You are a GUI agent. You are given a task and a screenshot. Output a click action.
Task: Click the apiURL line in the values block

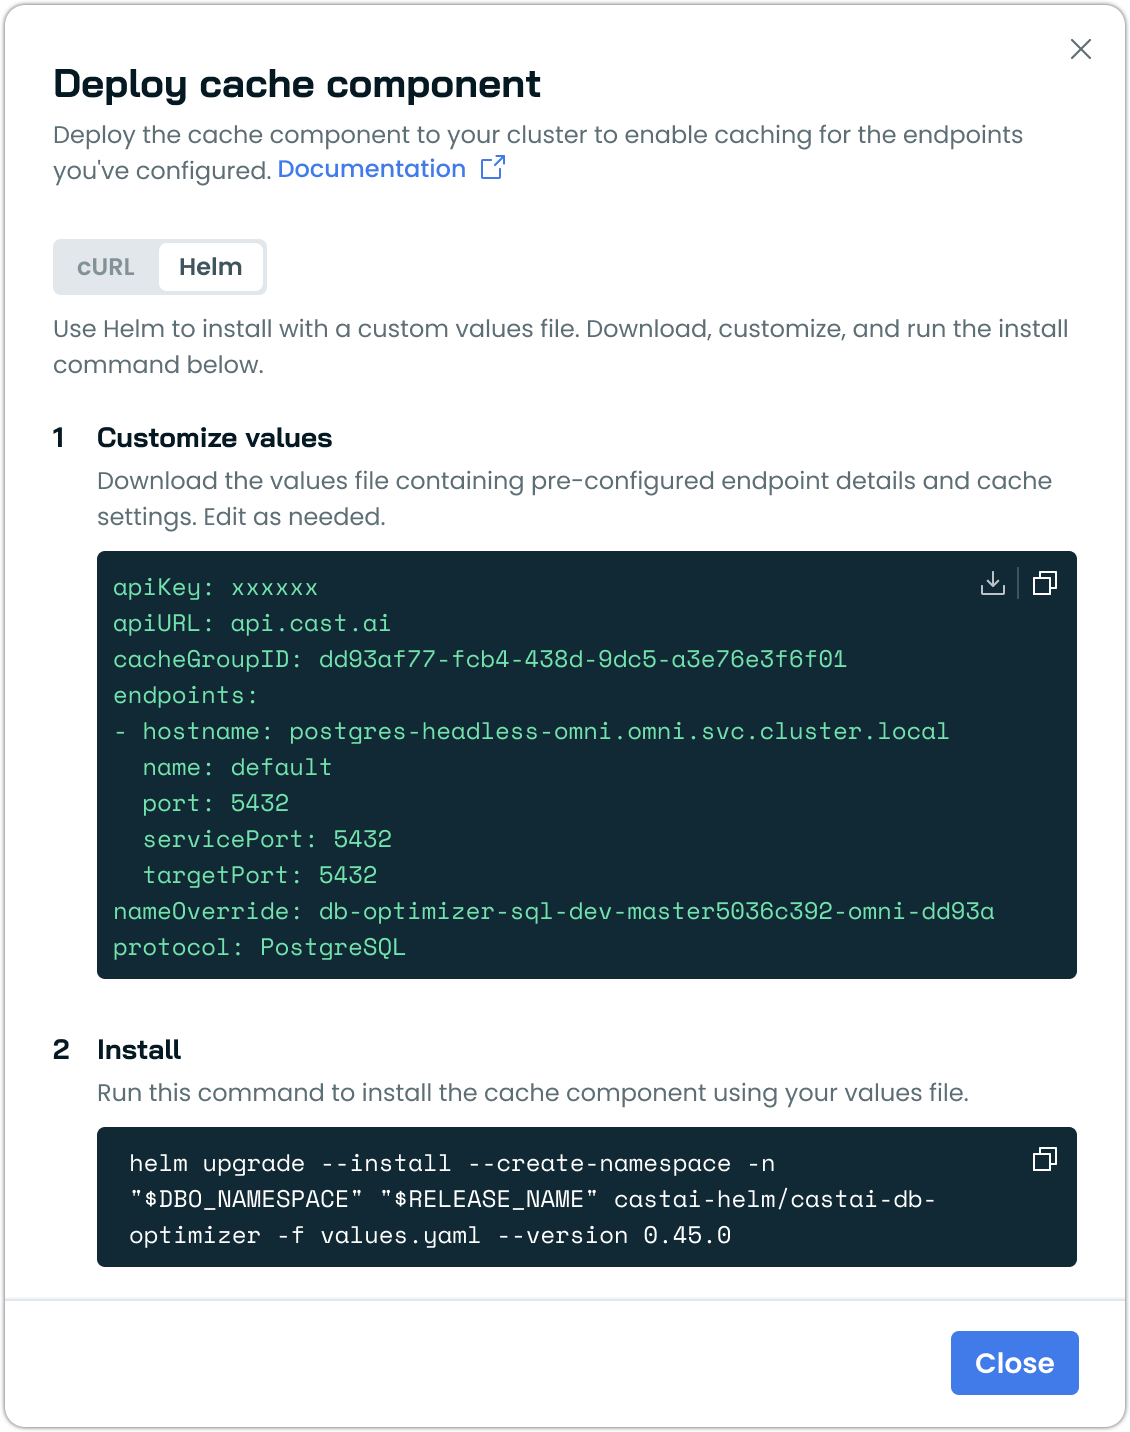(x=251, y=624)
